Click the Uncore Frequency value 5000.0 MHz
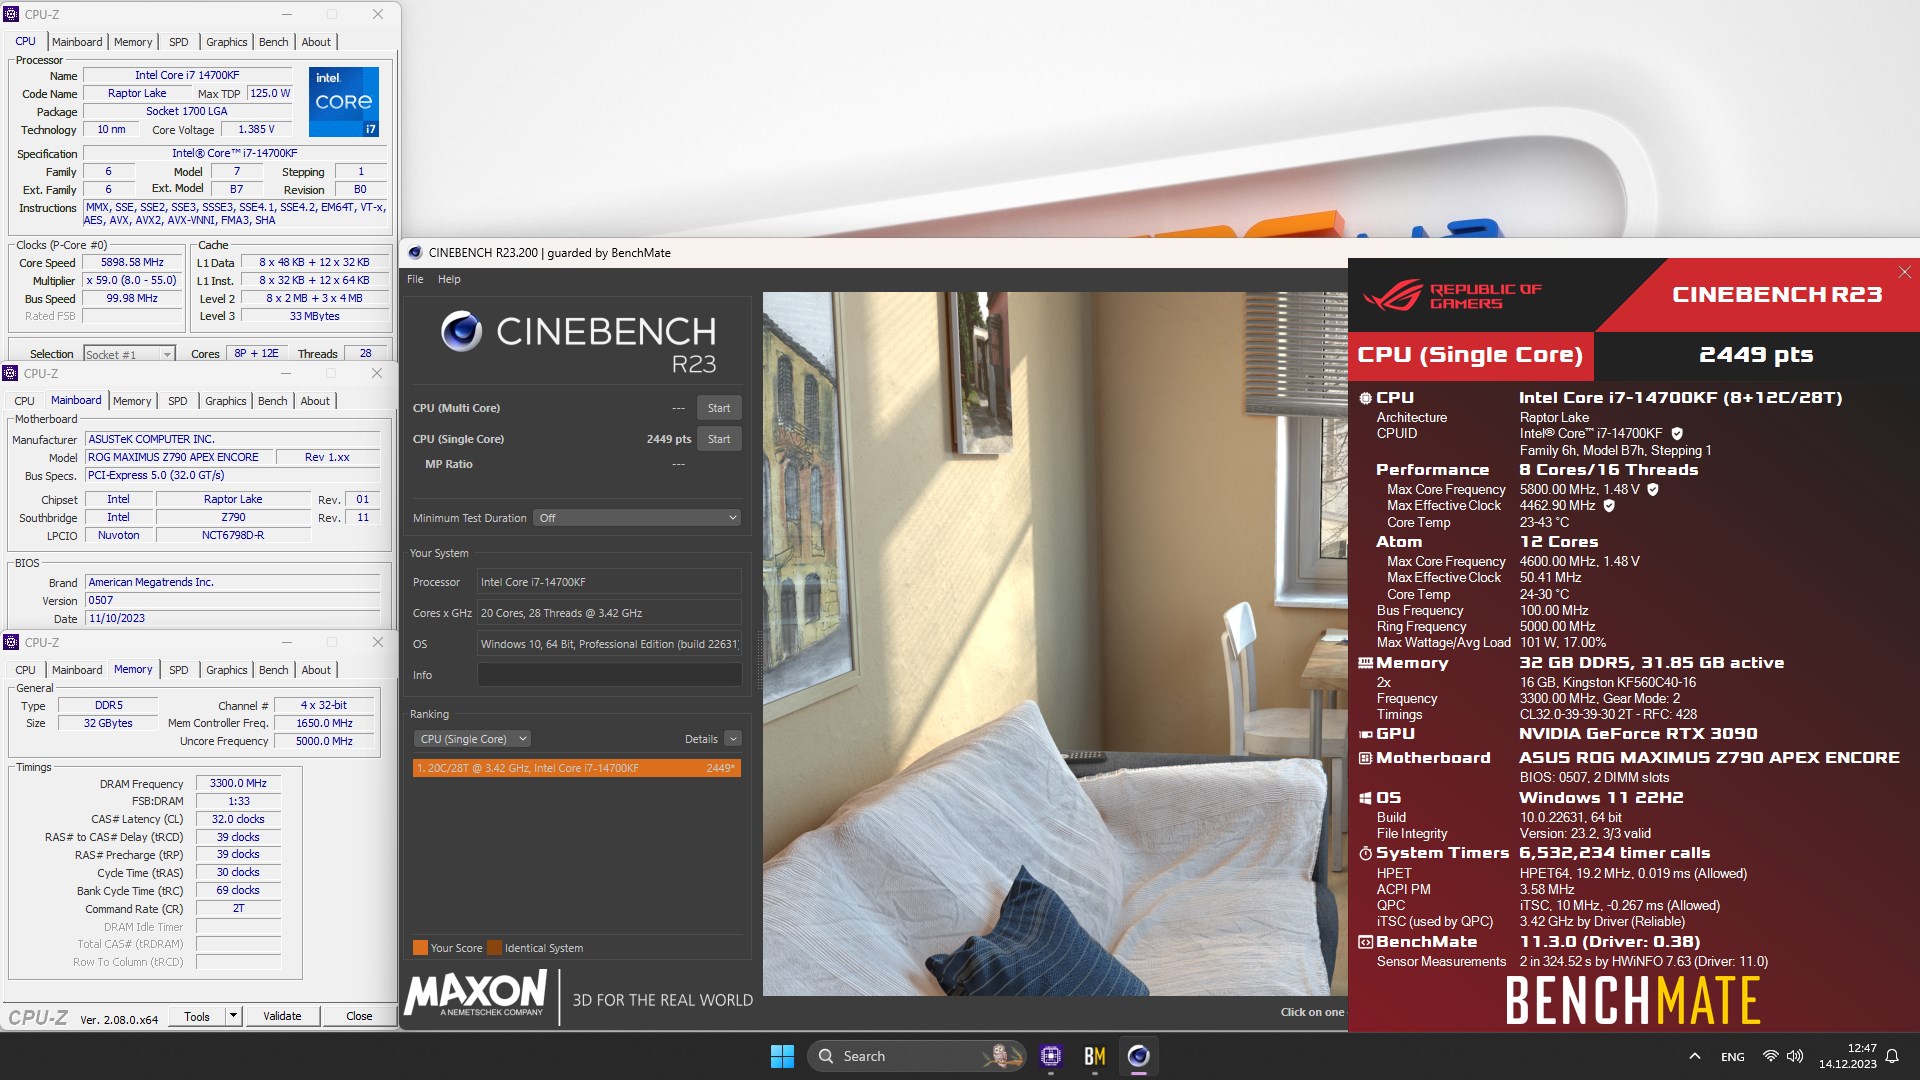This screenshot has width=1920, height=1080. point(324,741)
